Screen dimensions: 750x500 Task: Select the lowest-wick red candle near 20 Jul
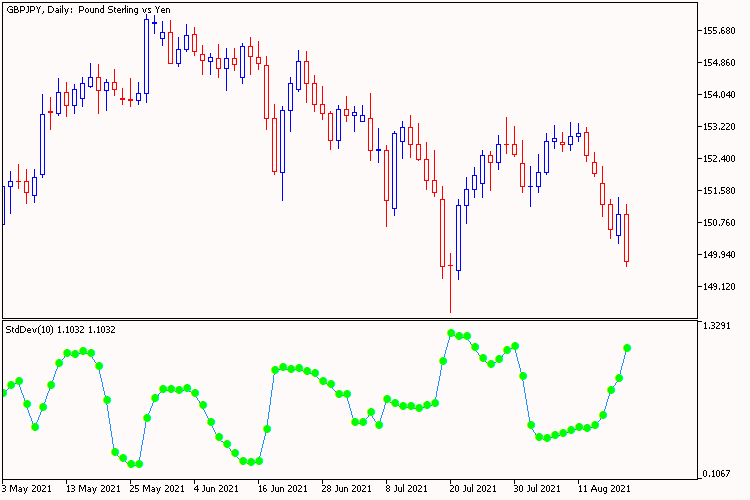pyautogui.click(x=451, y=282)
